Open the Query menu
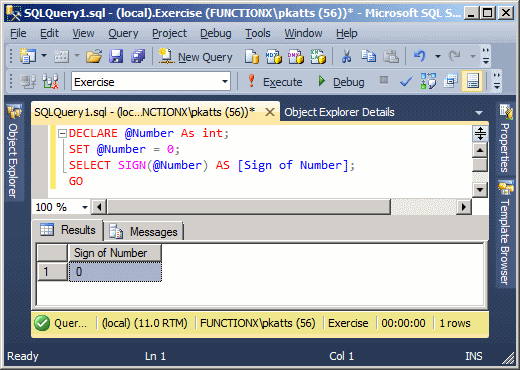This screenshot has width=520, height=370. pos(123,33)
